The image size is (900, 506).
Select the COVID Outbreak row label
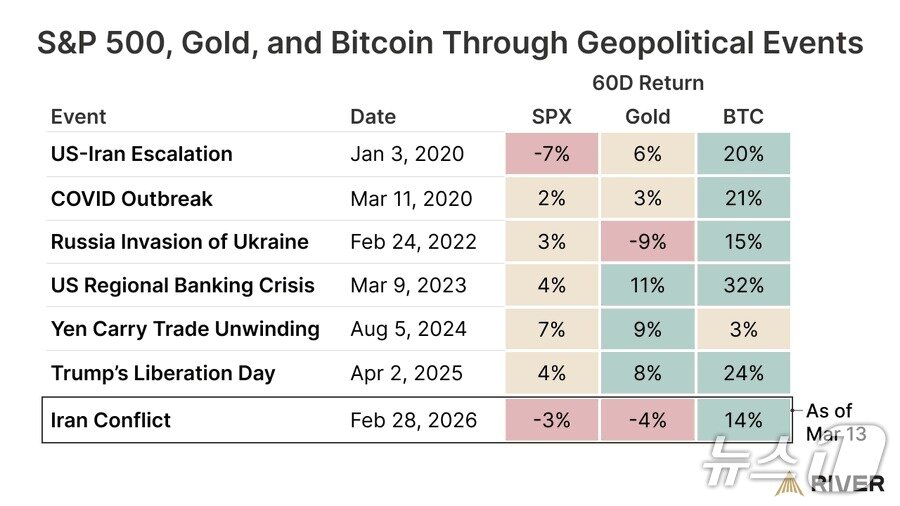click(131, 198)
